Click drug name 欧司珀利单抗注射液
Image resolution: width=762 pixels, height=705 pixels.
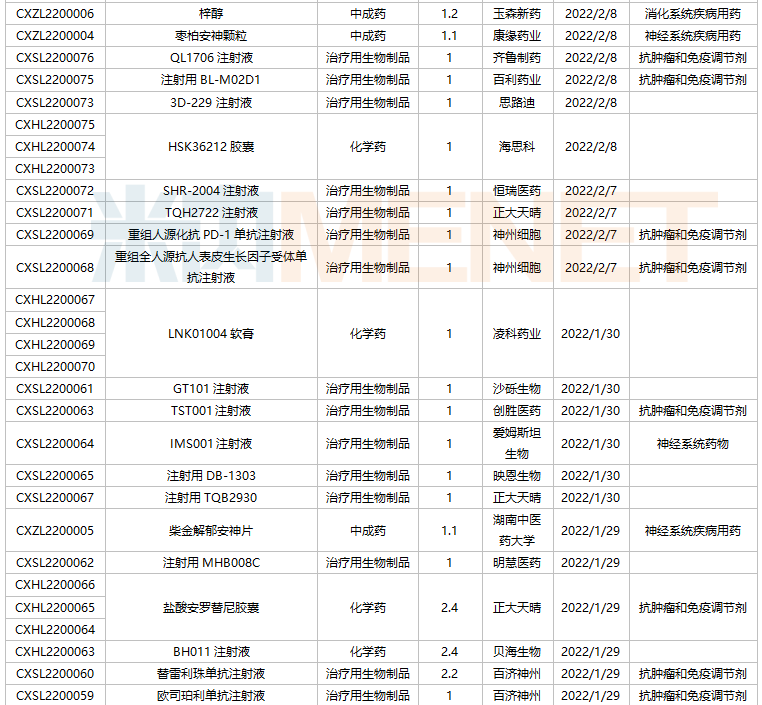(x=211, y=696)
